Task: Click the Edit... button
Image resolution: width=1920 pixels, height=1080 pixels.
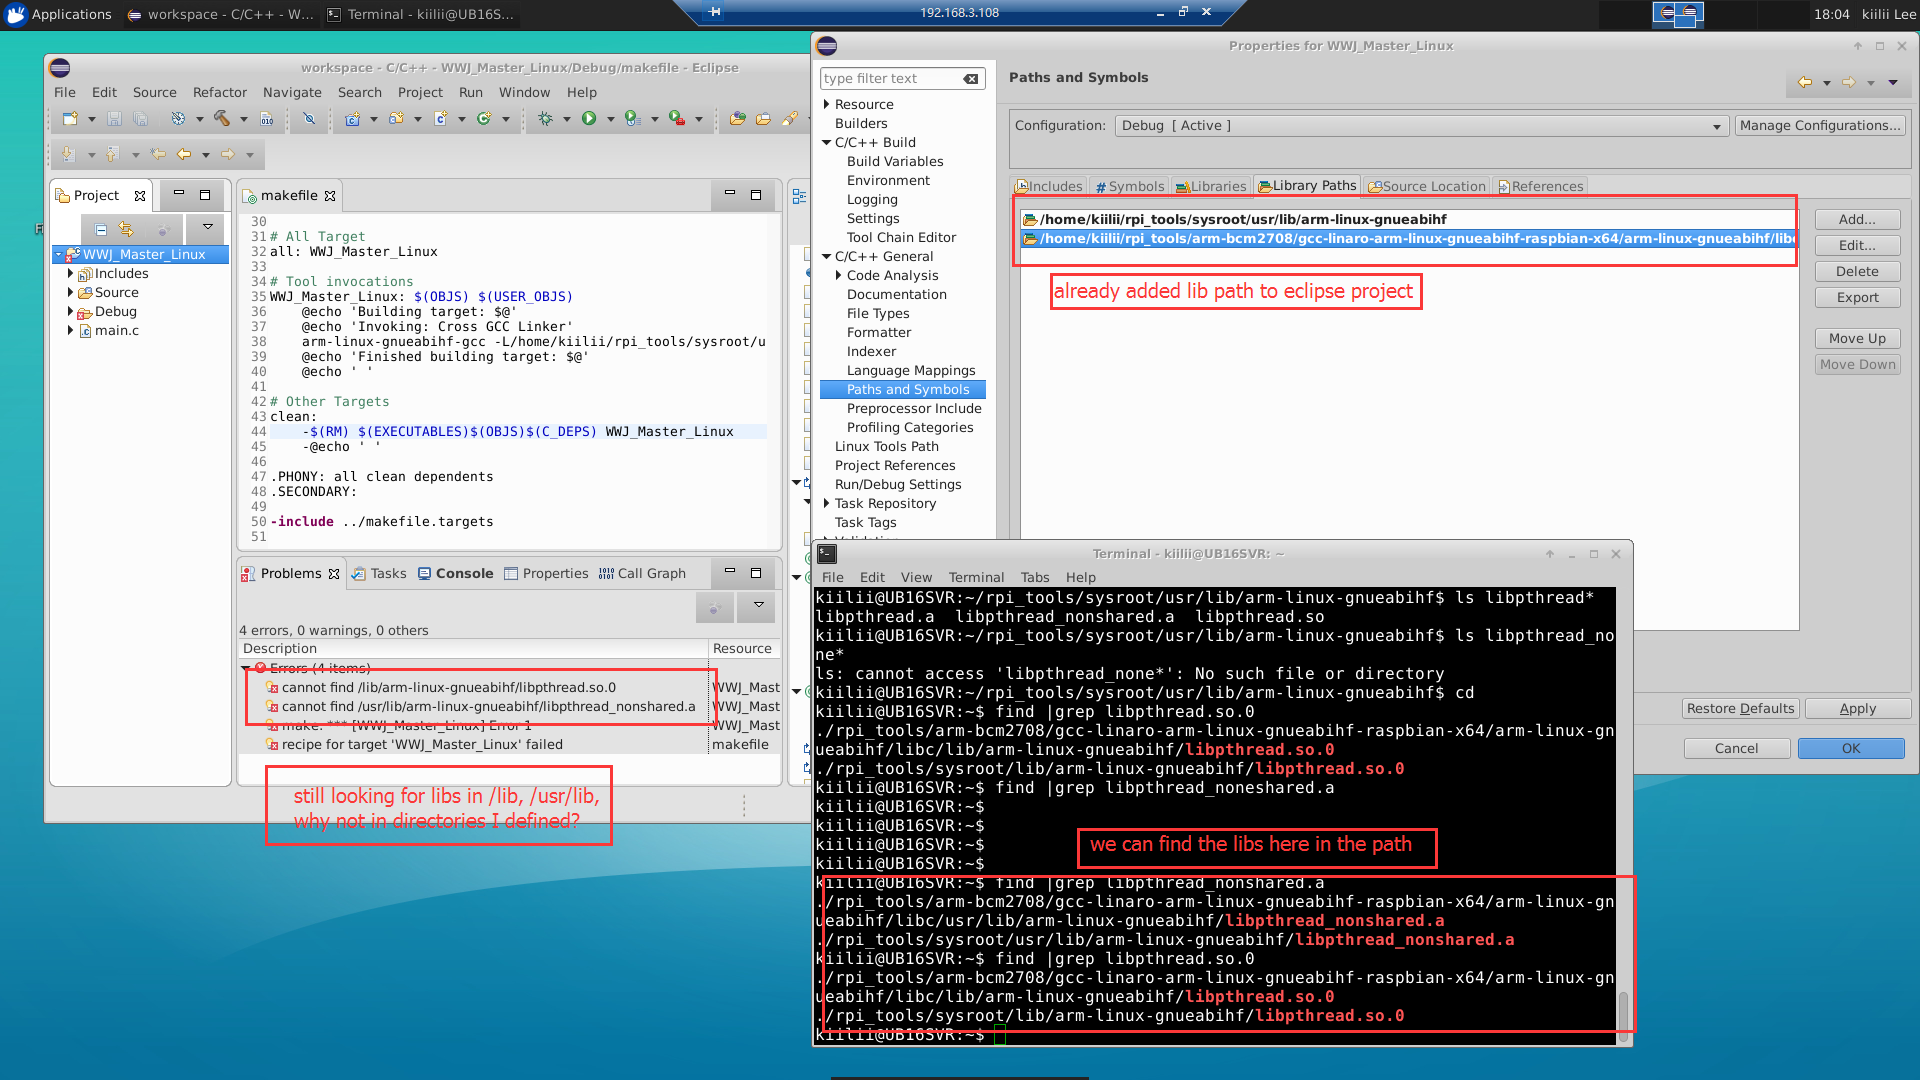Action: pyautogui.click(x=1857, y=246)
